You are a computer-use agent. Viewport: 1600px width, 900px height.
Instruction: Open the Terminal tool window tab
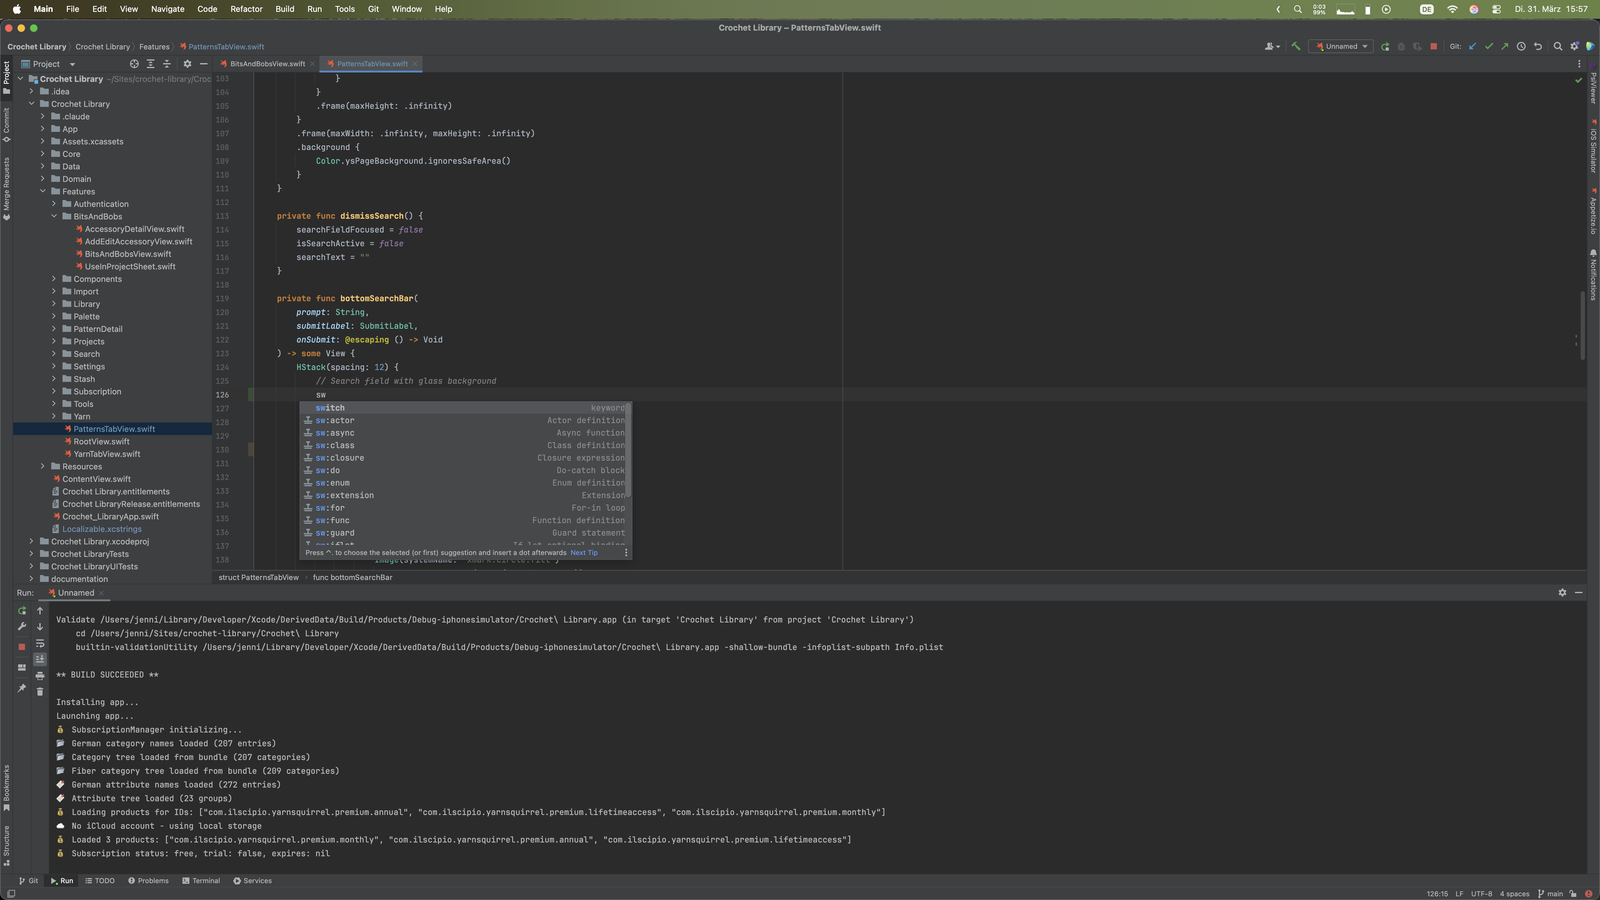[x=201, y=881]
